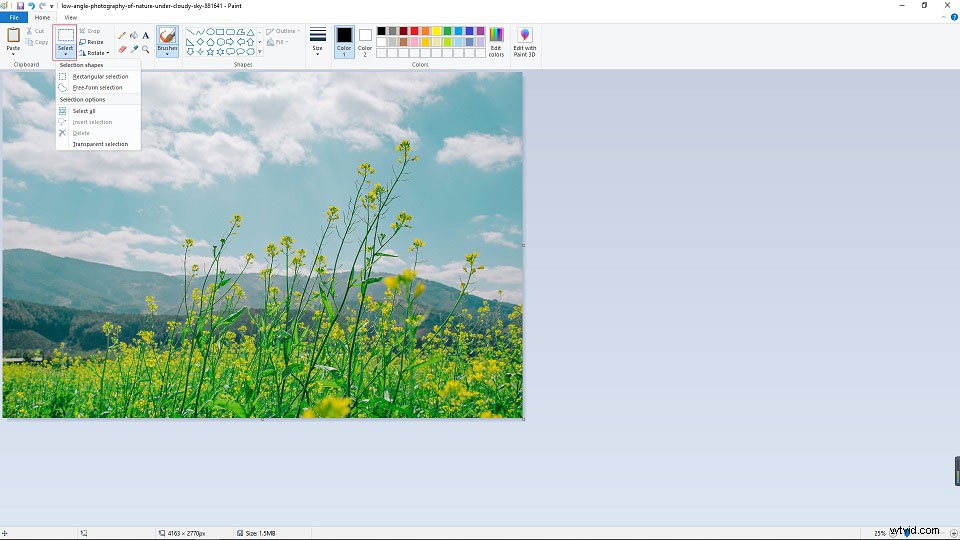Open Edit with Paint 3D

[x=525, y=41]
